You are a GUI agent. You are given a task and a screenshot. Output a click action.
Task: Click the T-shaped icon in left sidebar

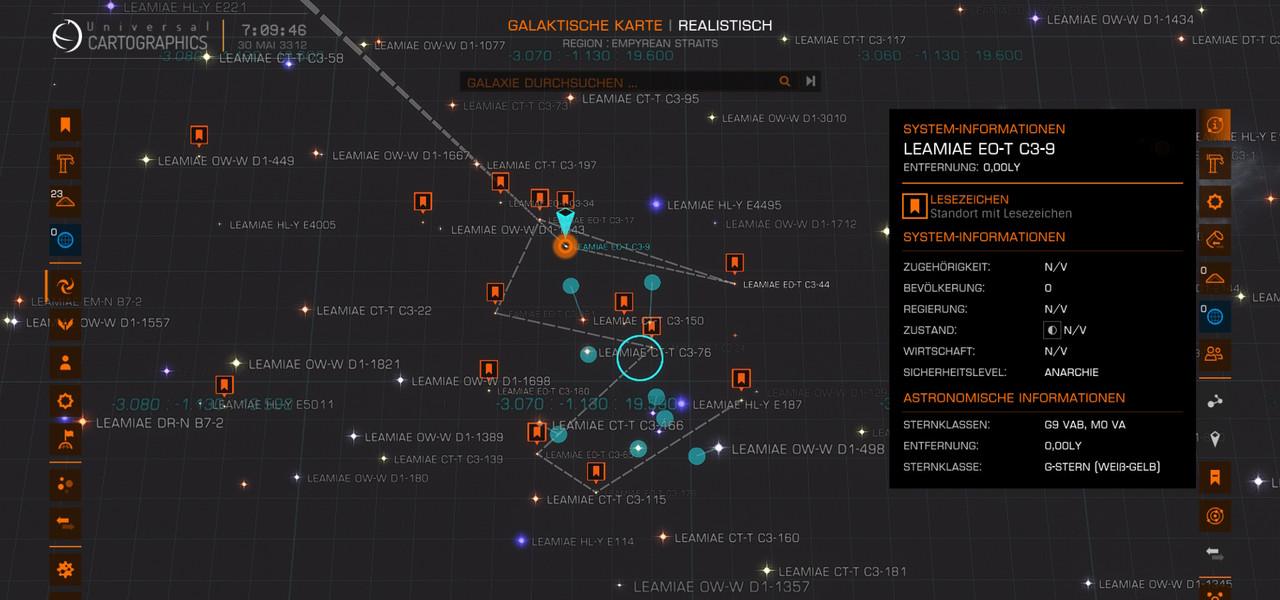point(65,163)
